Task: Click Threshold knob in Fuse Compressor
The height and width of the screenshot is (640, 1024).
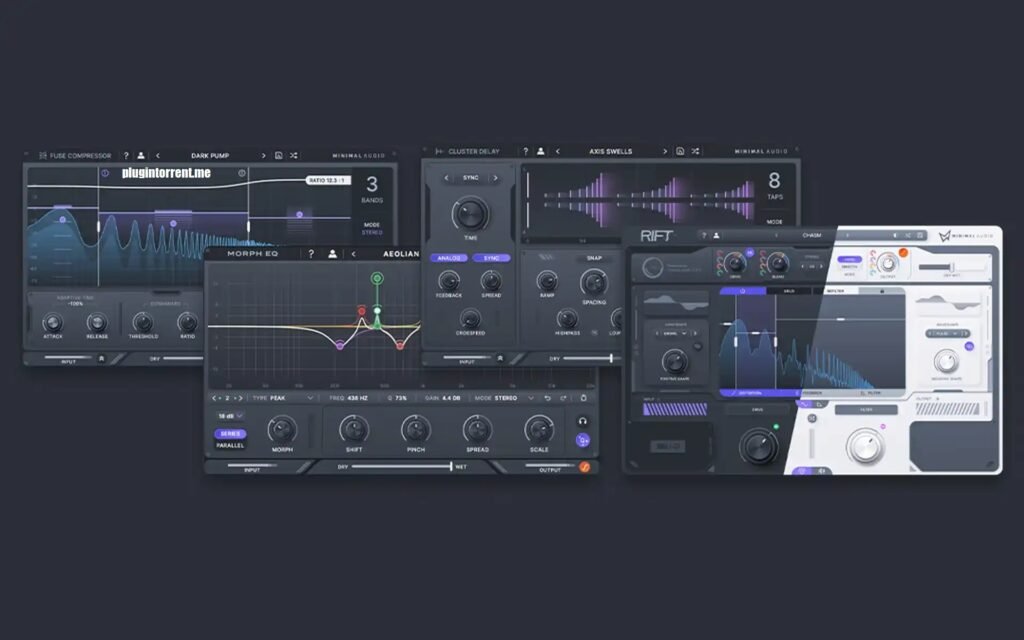Action: [x=142, y=322]
